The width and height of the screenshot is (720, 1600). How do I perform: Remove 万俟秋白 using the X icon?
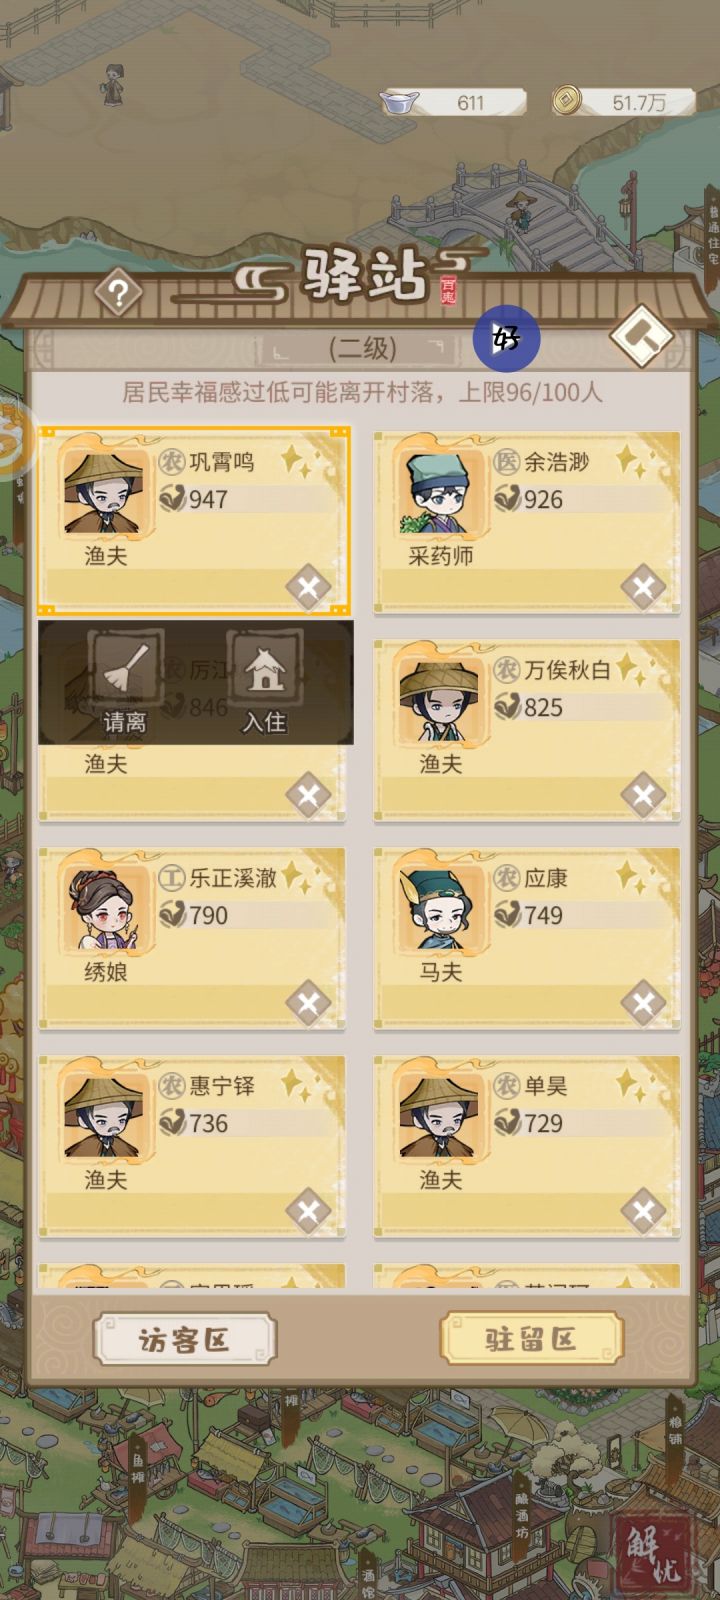(643, 796)
